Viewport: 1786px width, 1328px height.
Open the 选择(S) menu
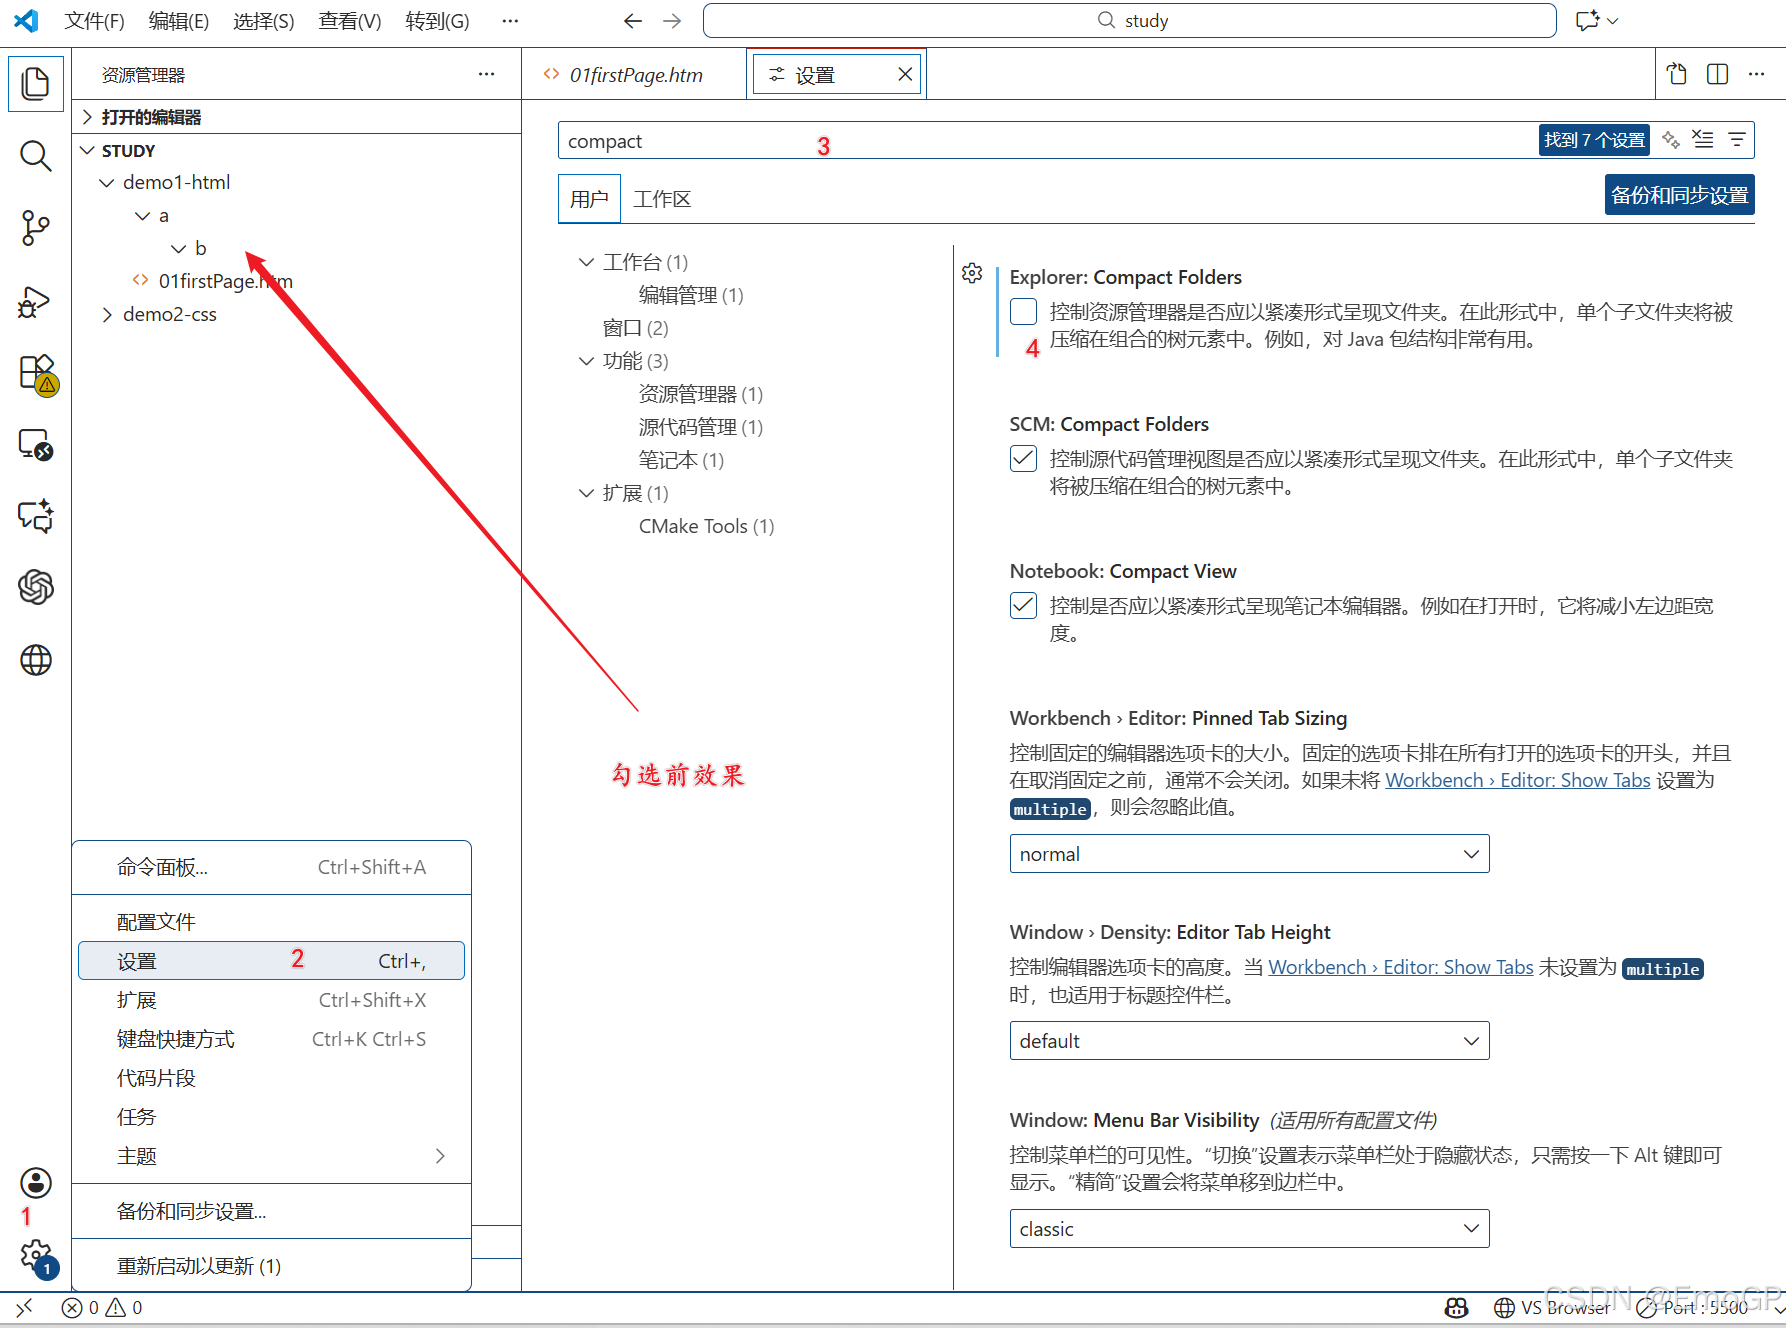click(263, 21)
